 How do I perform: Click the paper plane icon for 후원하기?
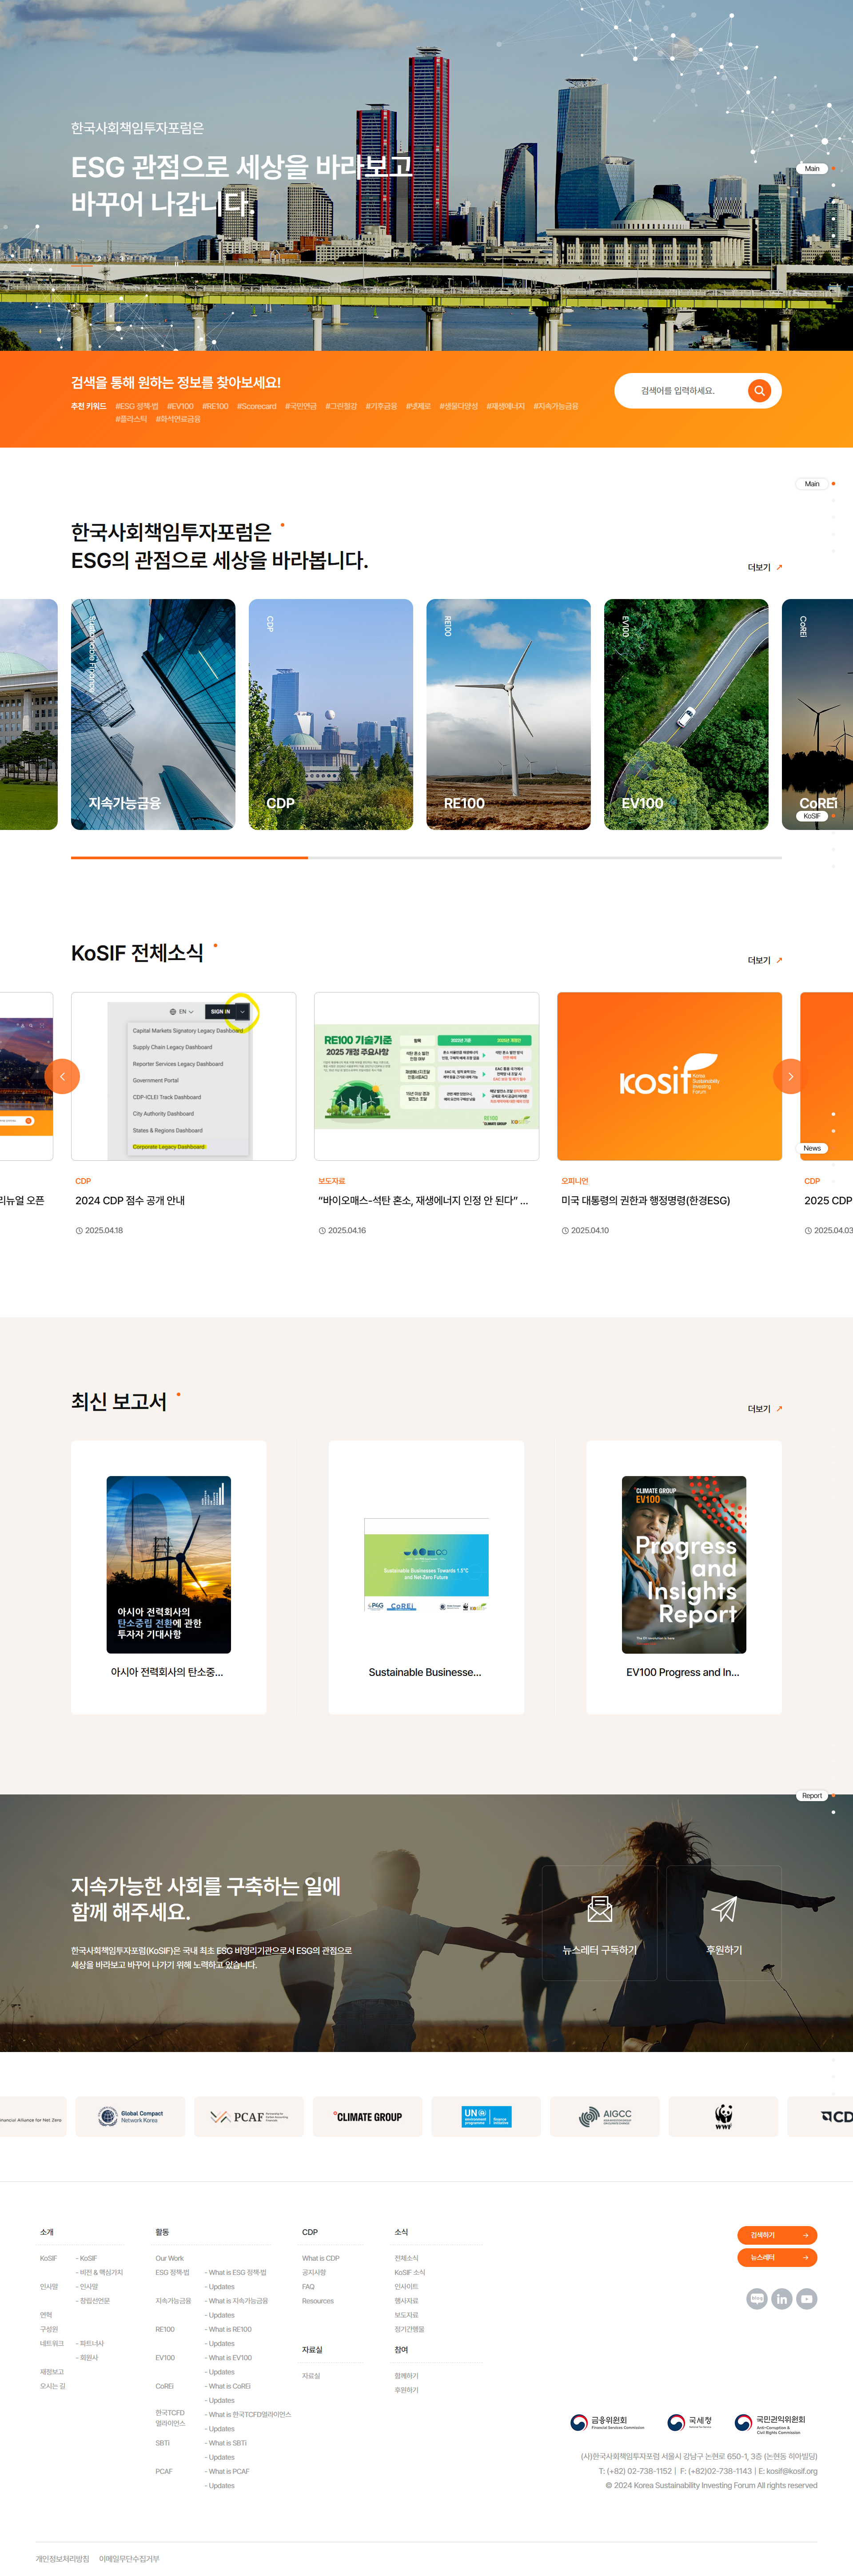click(x=724, y=1909)
